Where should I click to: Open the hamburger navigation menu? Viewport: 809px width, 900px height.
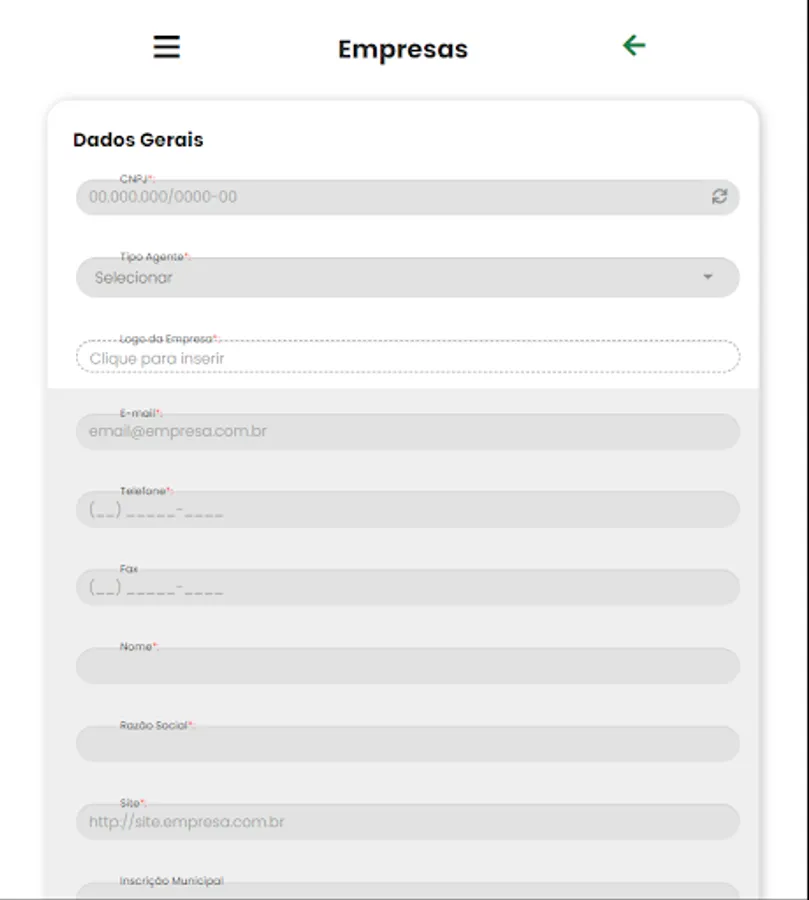[166, 47]
